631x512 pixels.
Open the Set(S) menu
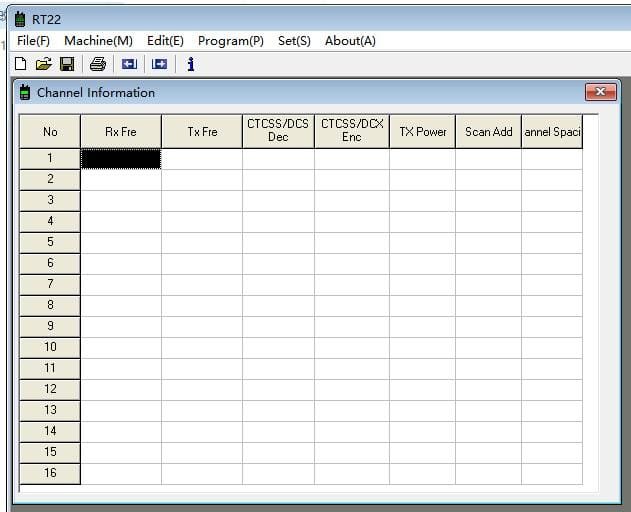(294, 41)
